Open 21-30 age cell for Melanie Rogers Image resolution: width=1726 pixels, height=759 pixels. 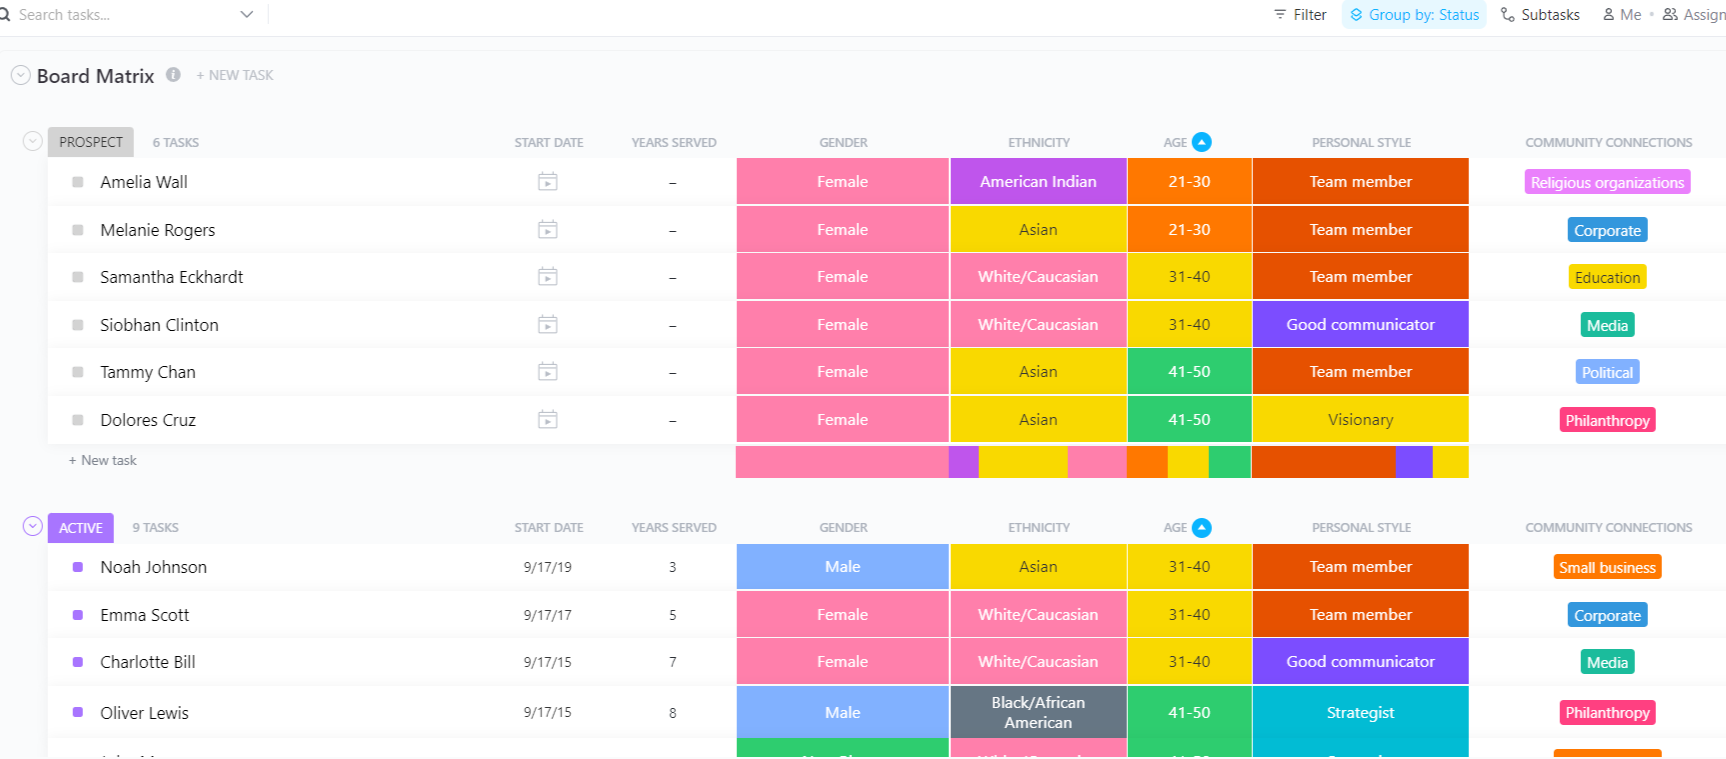(1189, 230)
